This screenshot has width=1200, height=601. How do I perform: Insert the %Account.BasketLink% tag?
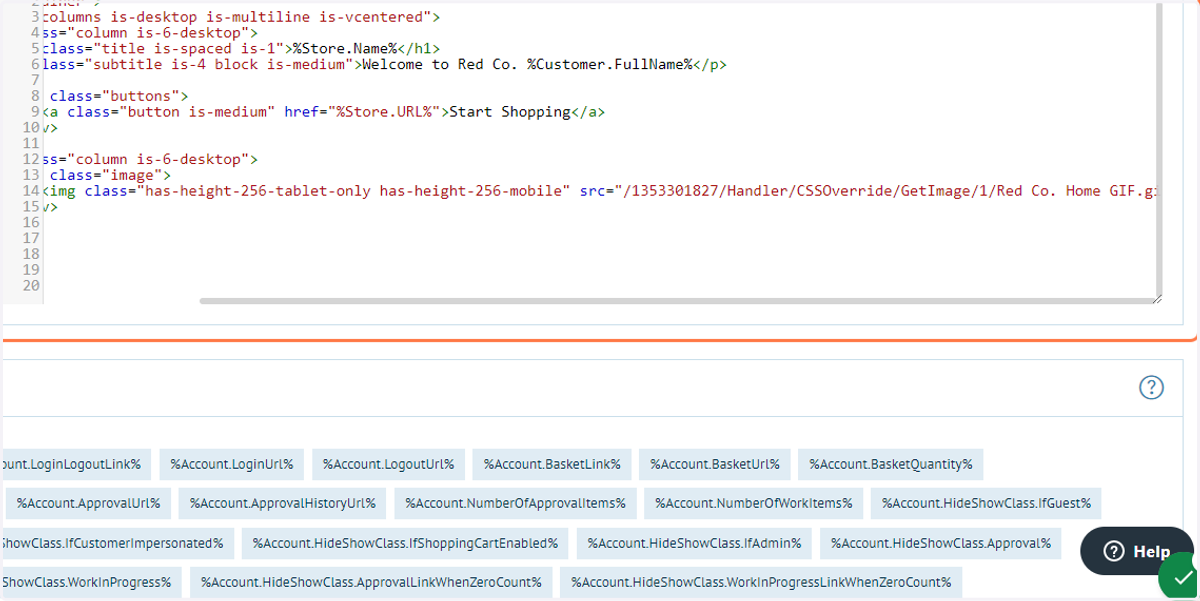point(552,464)
